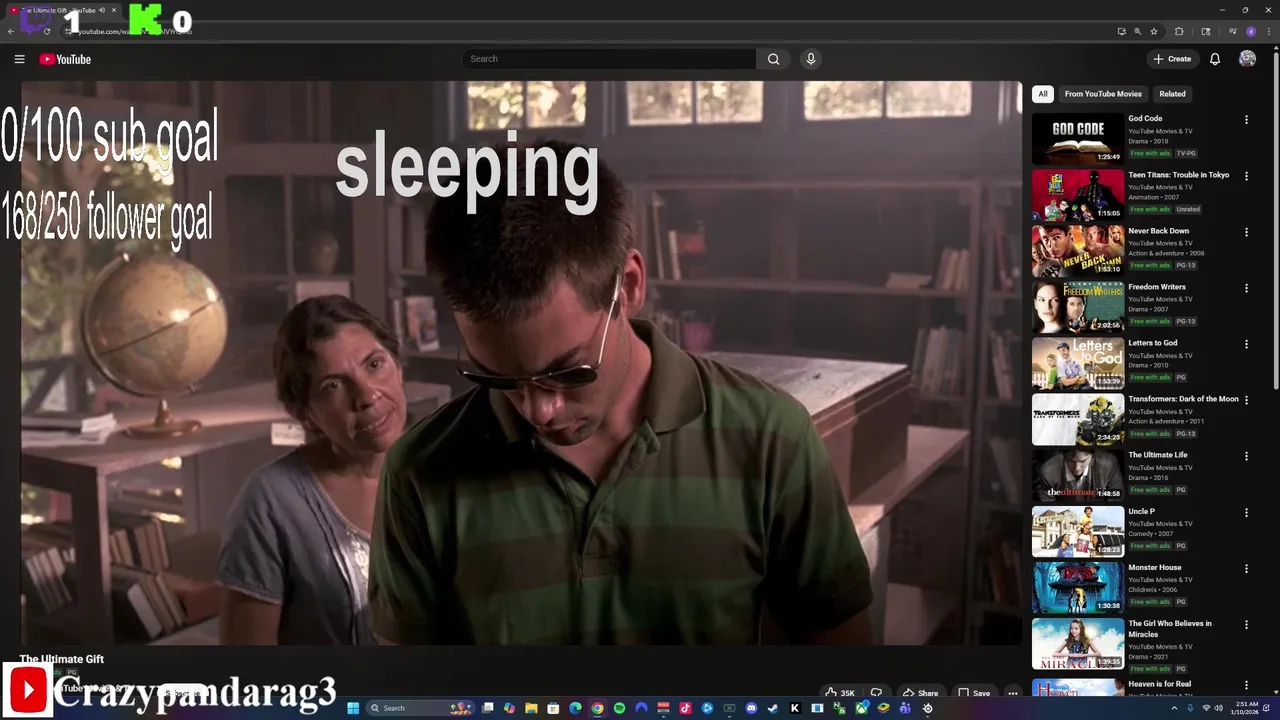Image resolution: width=1280 pixels, height=720 pixels.
Task: Switch to The Ultimate Gift browser tab
Action: [62, 10]
